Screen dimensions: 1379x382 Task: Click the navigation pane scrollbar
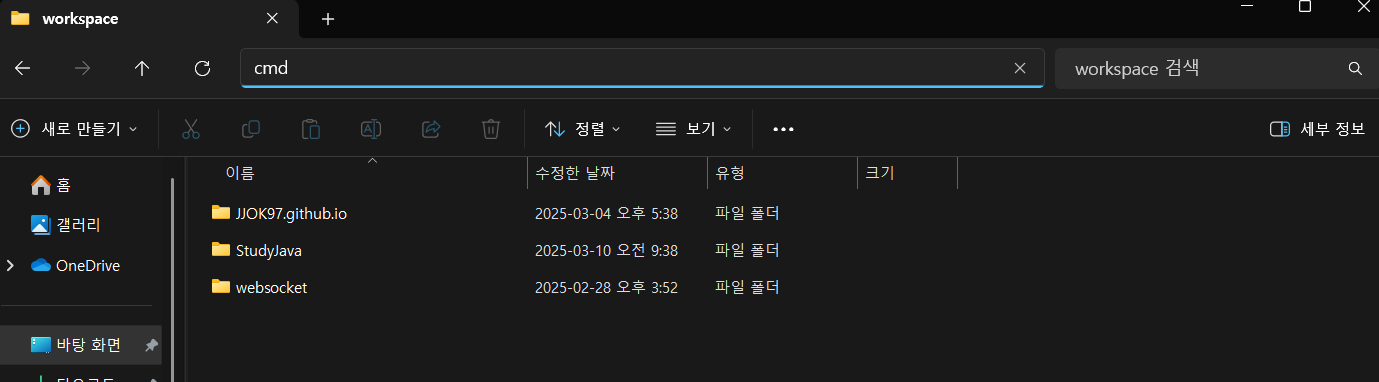pos(172,280)
